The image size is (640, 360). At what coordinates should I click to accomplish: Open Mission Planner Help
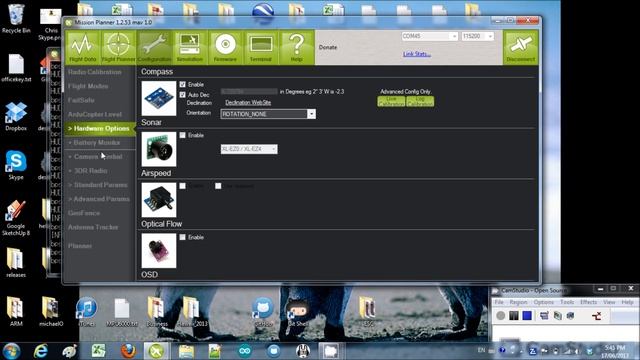point(296,47)
